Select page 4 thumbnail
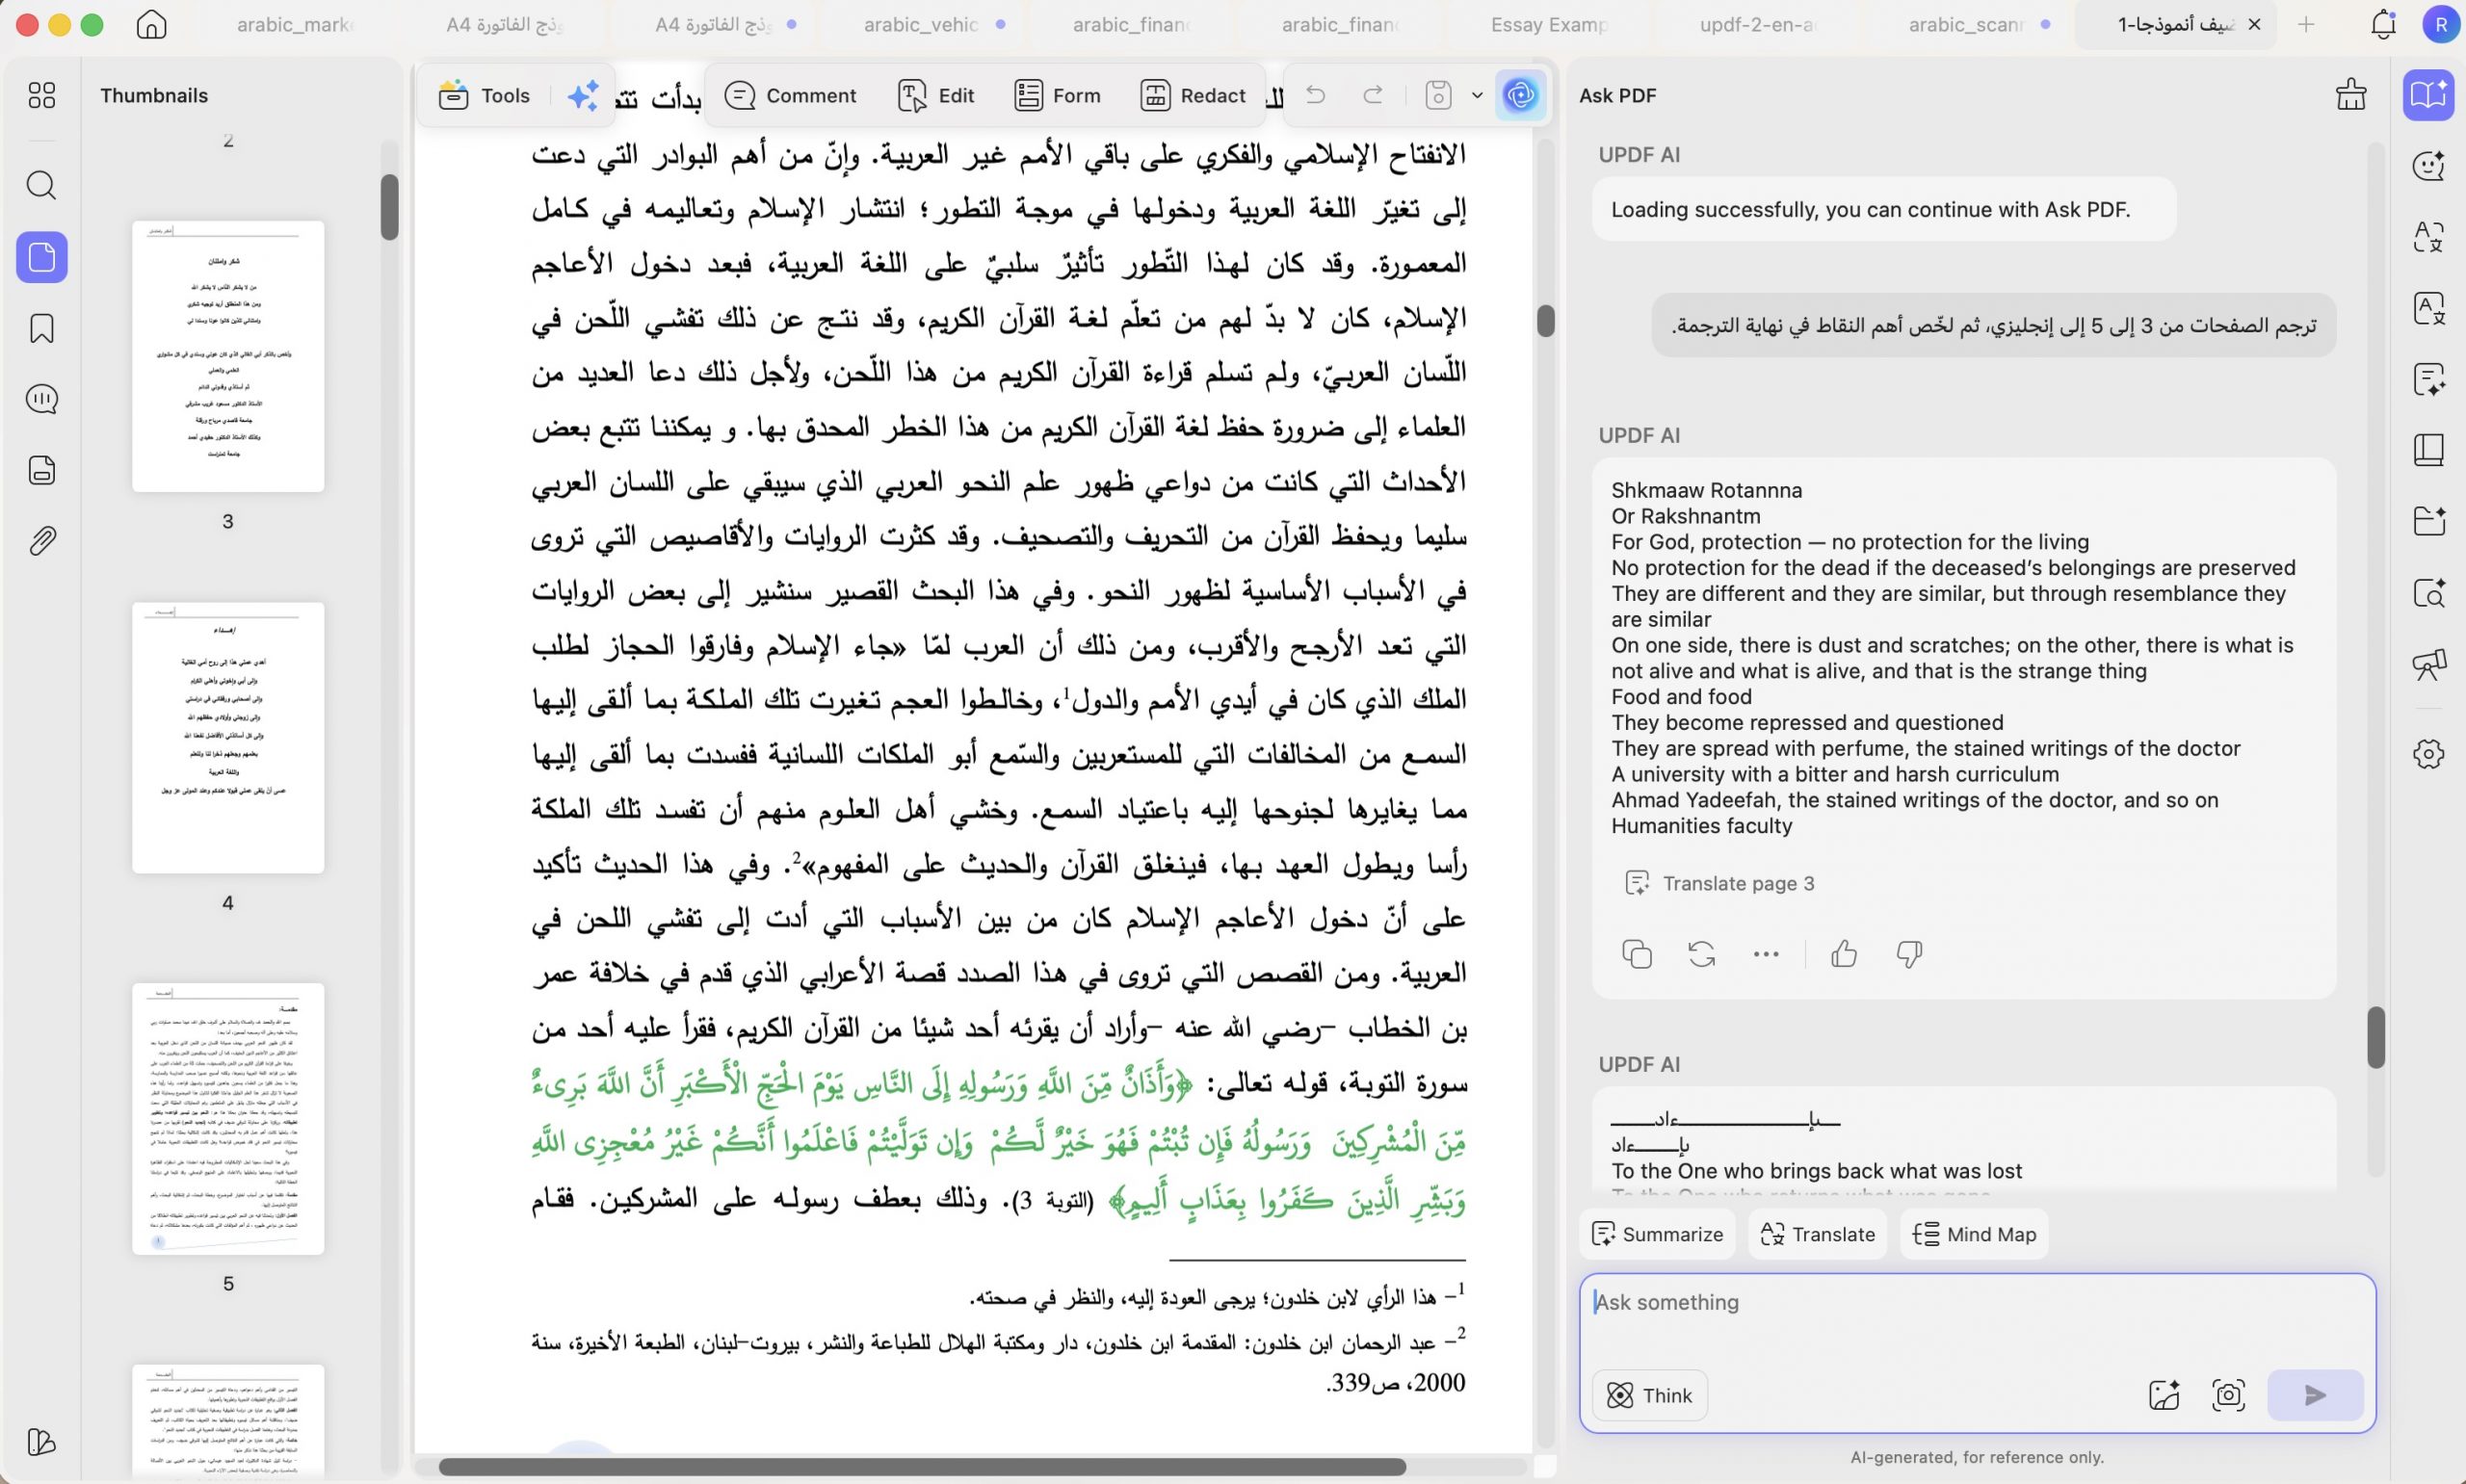The width and height of the screenshot is (2466, 1484). 228,737
